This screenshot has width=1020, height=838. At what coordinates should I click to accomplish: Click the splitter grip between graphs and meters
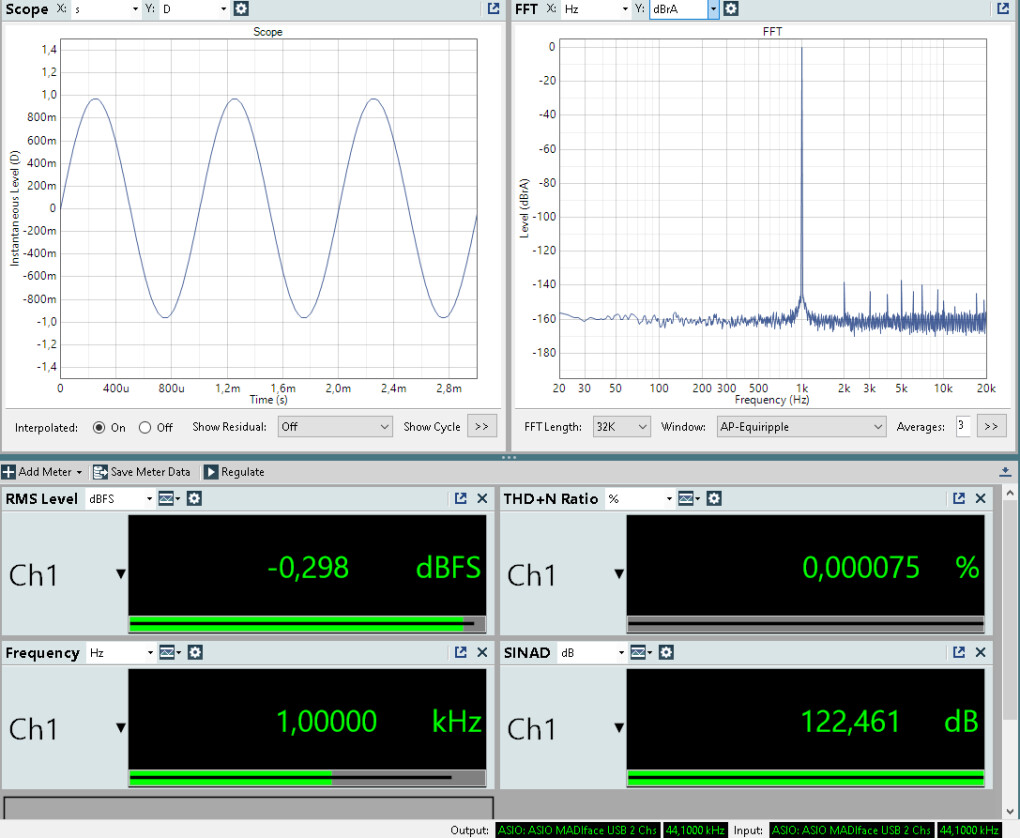509,457
